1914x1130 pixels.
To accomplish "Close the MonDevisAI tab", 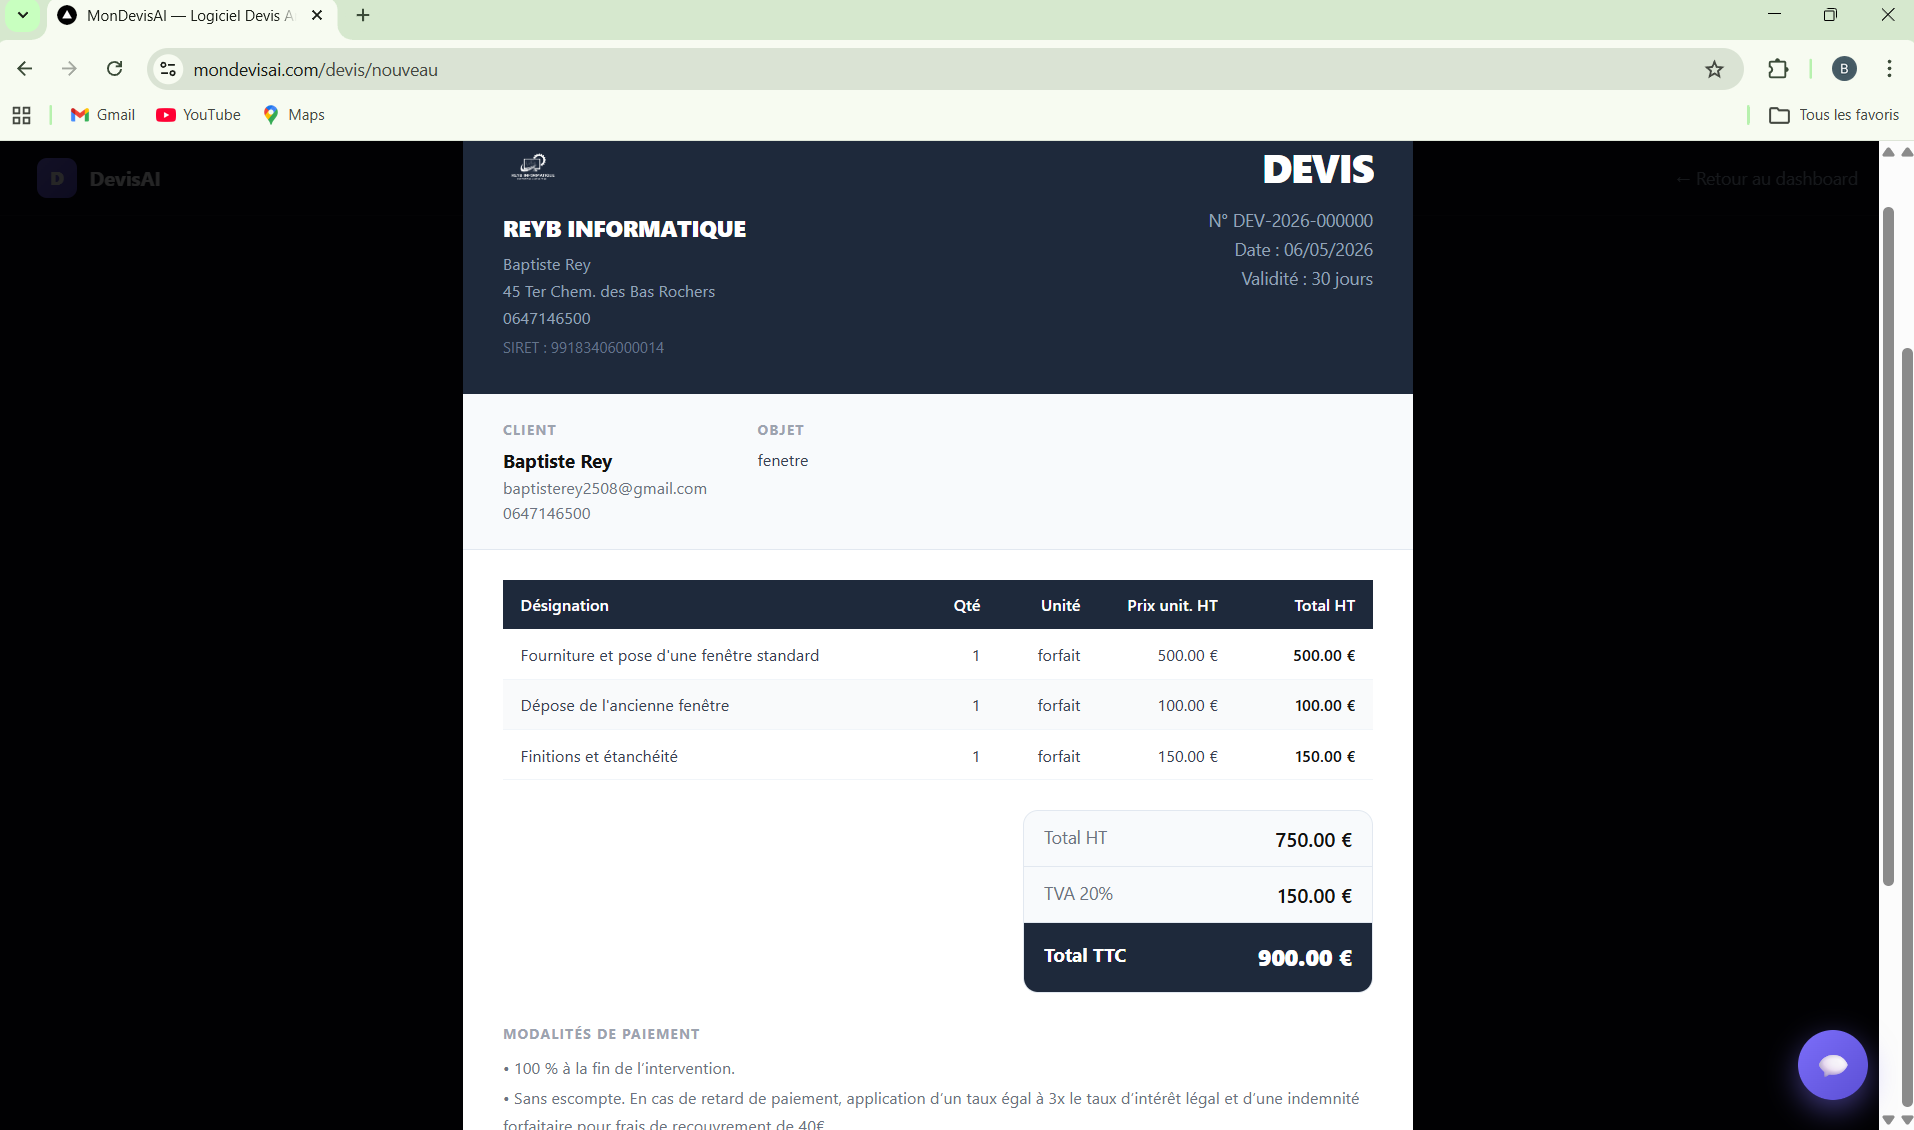I will [317, 15].
